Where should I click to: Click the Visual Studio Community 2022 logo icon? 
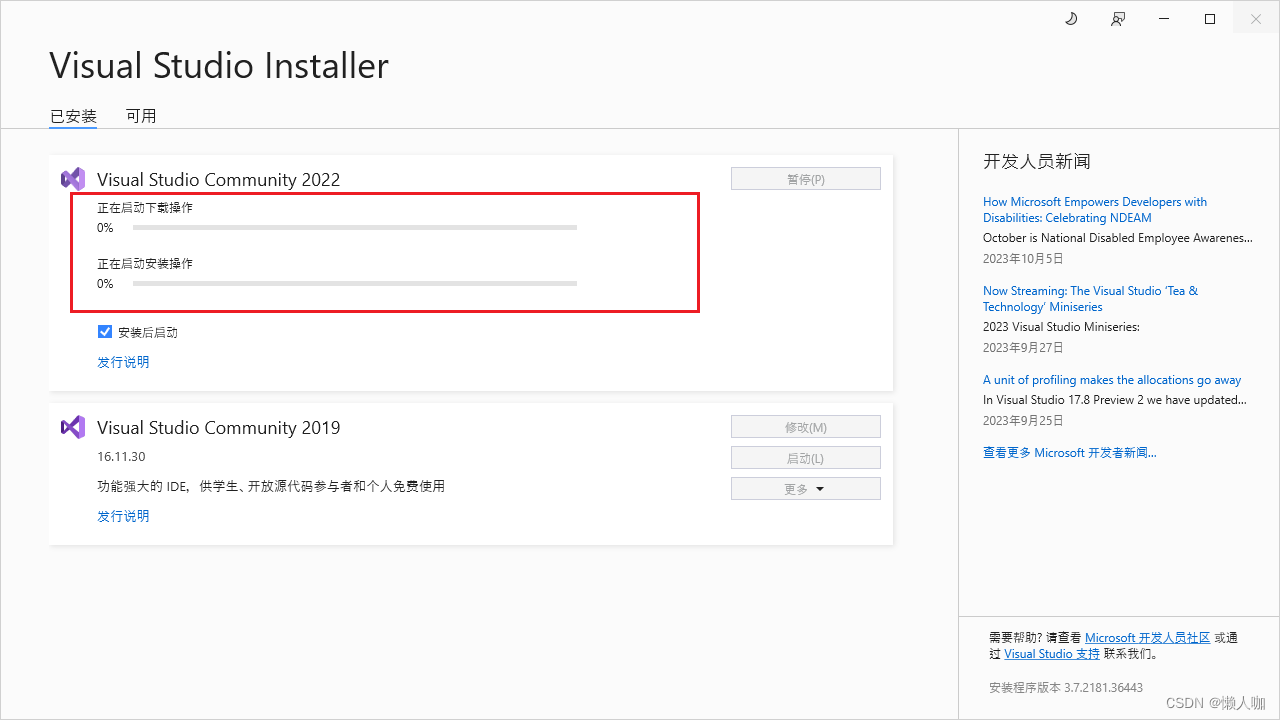[x=73, y=179]
